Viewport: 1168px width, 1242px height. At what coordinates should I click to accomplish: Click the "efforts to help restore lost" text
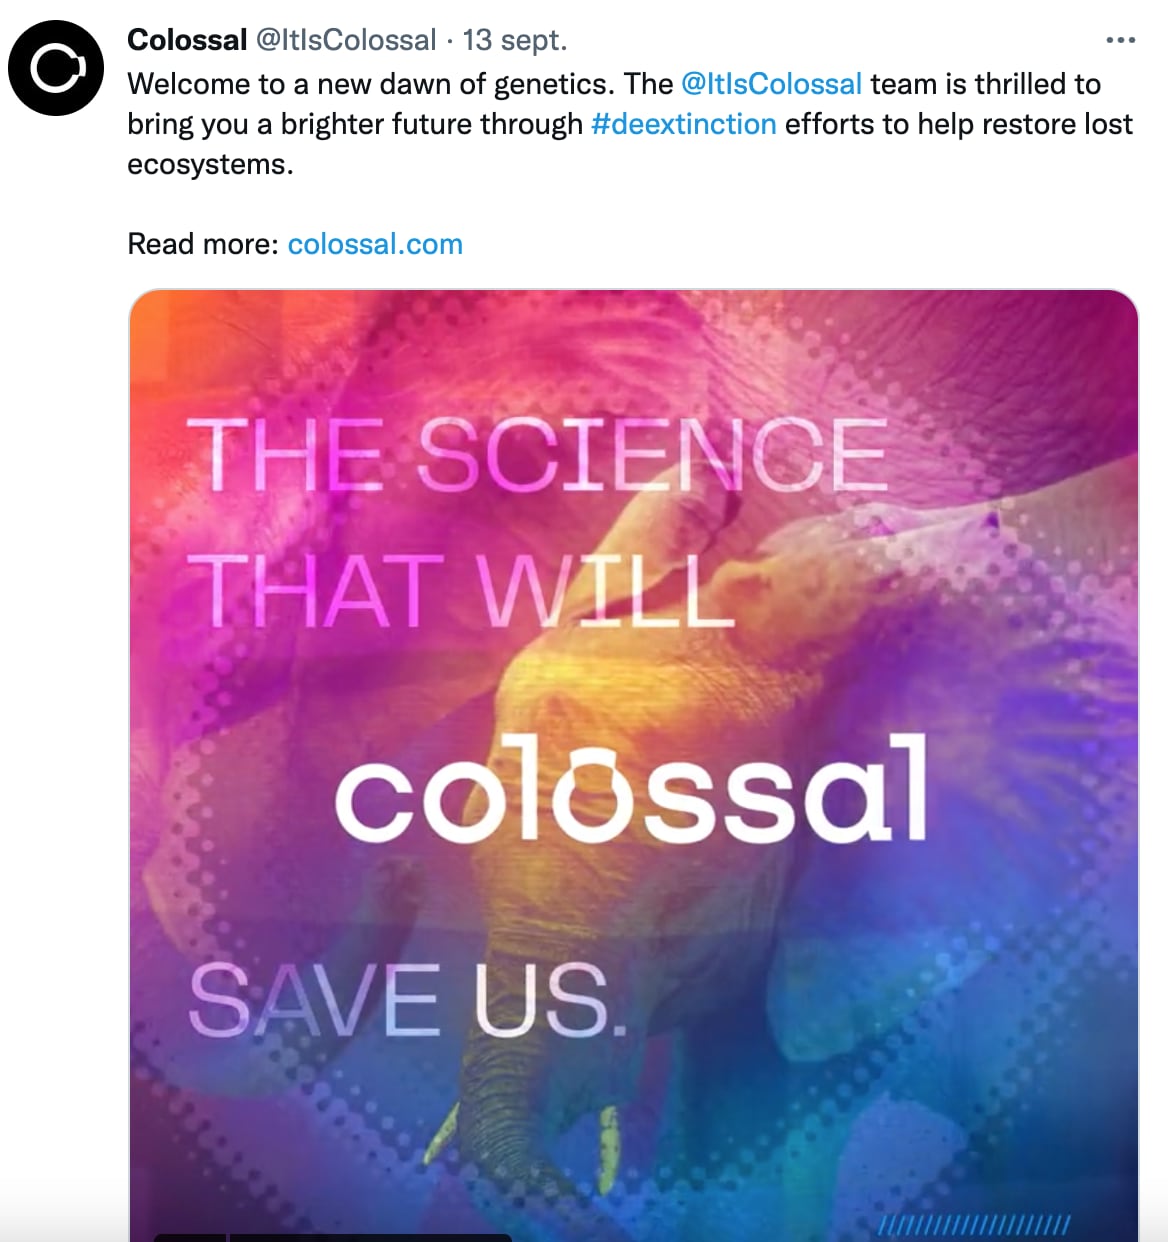click(x=958, y=124)
